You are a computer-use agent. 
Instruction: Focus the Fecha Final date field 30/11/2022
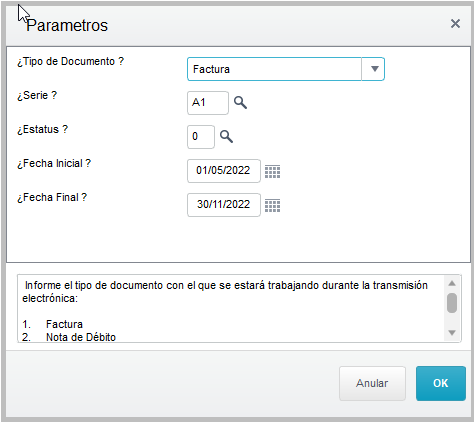[x=224, y=205]
